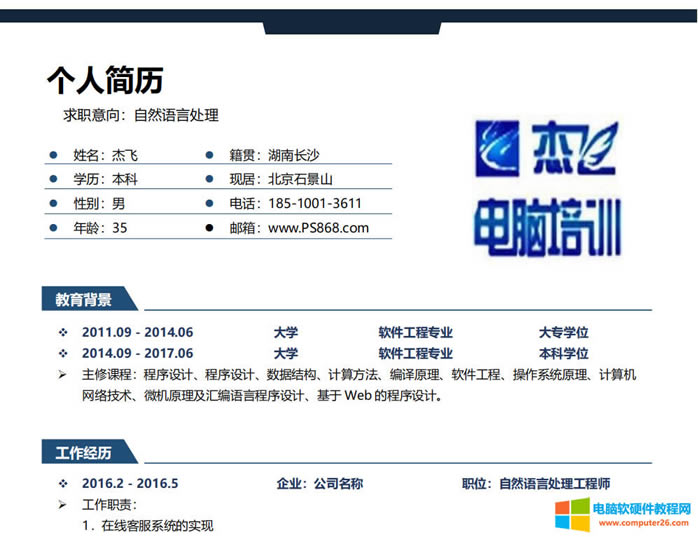Click the 职位：自然语言处理工程师 text
Image resolution: width=698 pixels, height=537 pixels.
[536, 484]
